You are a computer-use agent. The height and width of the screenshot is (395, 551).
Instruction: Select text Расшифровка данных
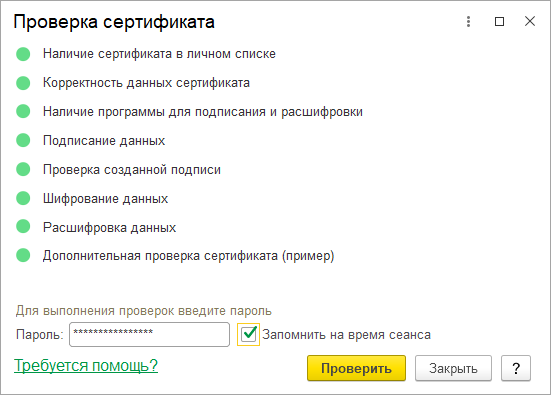point(109,227)
